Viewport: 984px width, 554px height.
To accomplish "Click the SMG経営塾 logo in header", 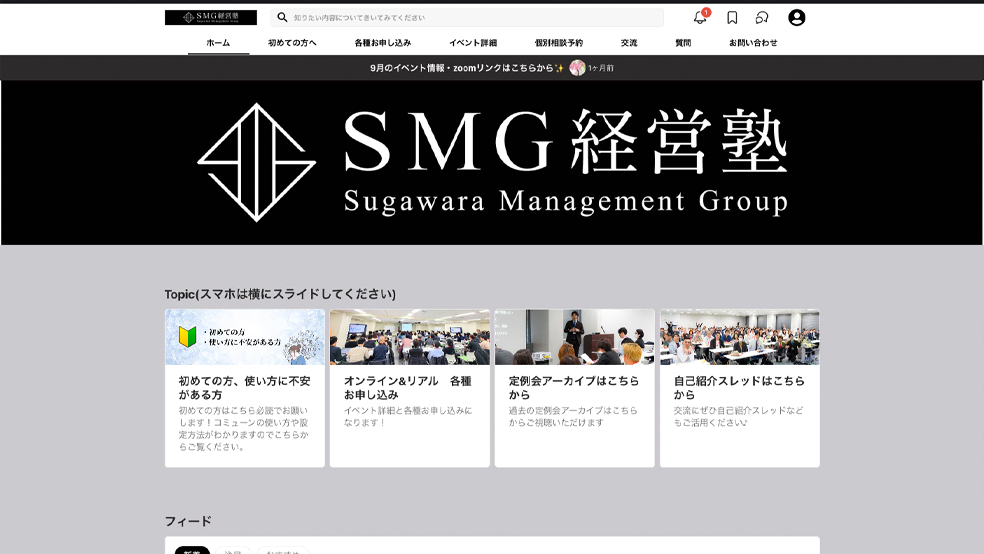I will click(x=211, y=17).
